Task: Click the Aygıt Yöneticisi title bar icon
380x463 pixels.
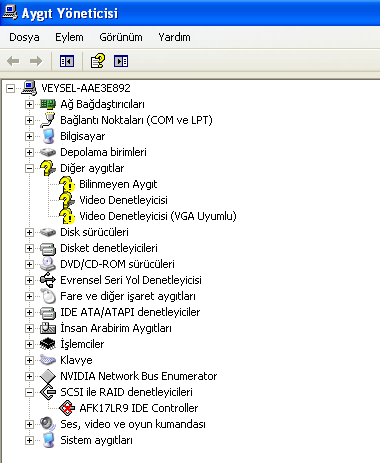Action: point(10,13)
